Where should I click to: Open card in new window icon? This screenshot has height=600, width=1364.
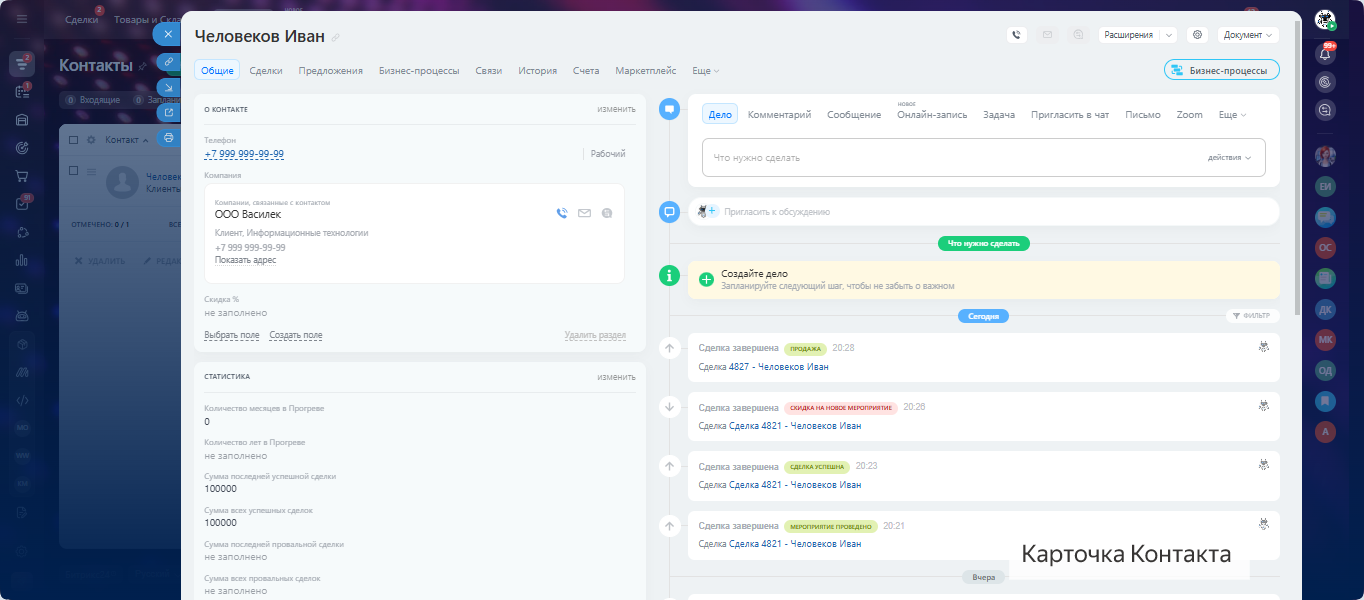point(168,113)
